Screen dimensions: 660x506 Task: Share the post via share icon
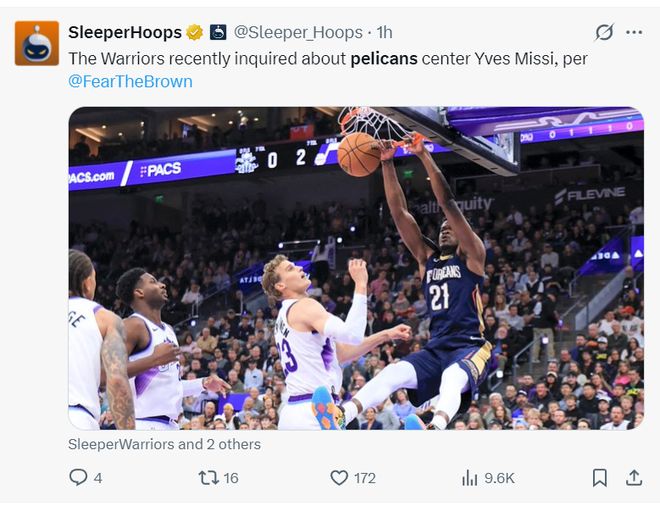(x=634, y=478)
